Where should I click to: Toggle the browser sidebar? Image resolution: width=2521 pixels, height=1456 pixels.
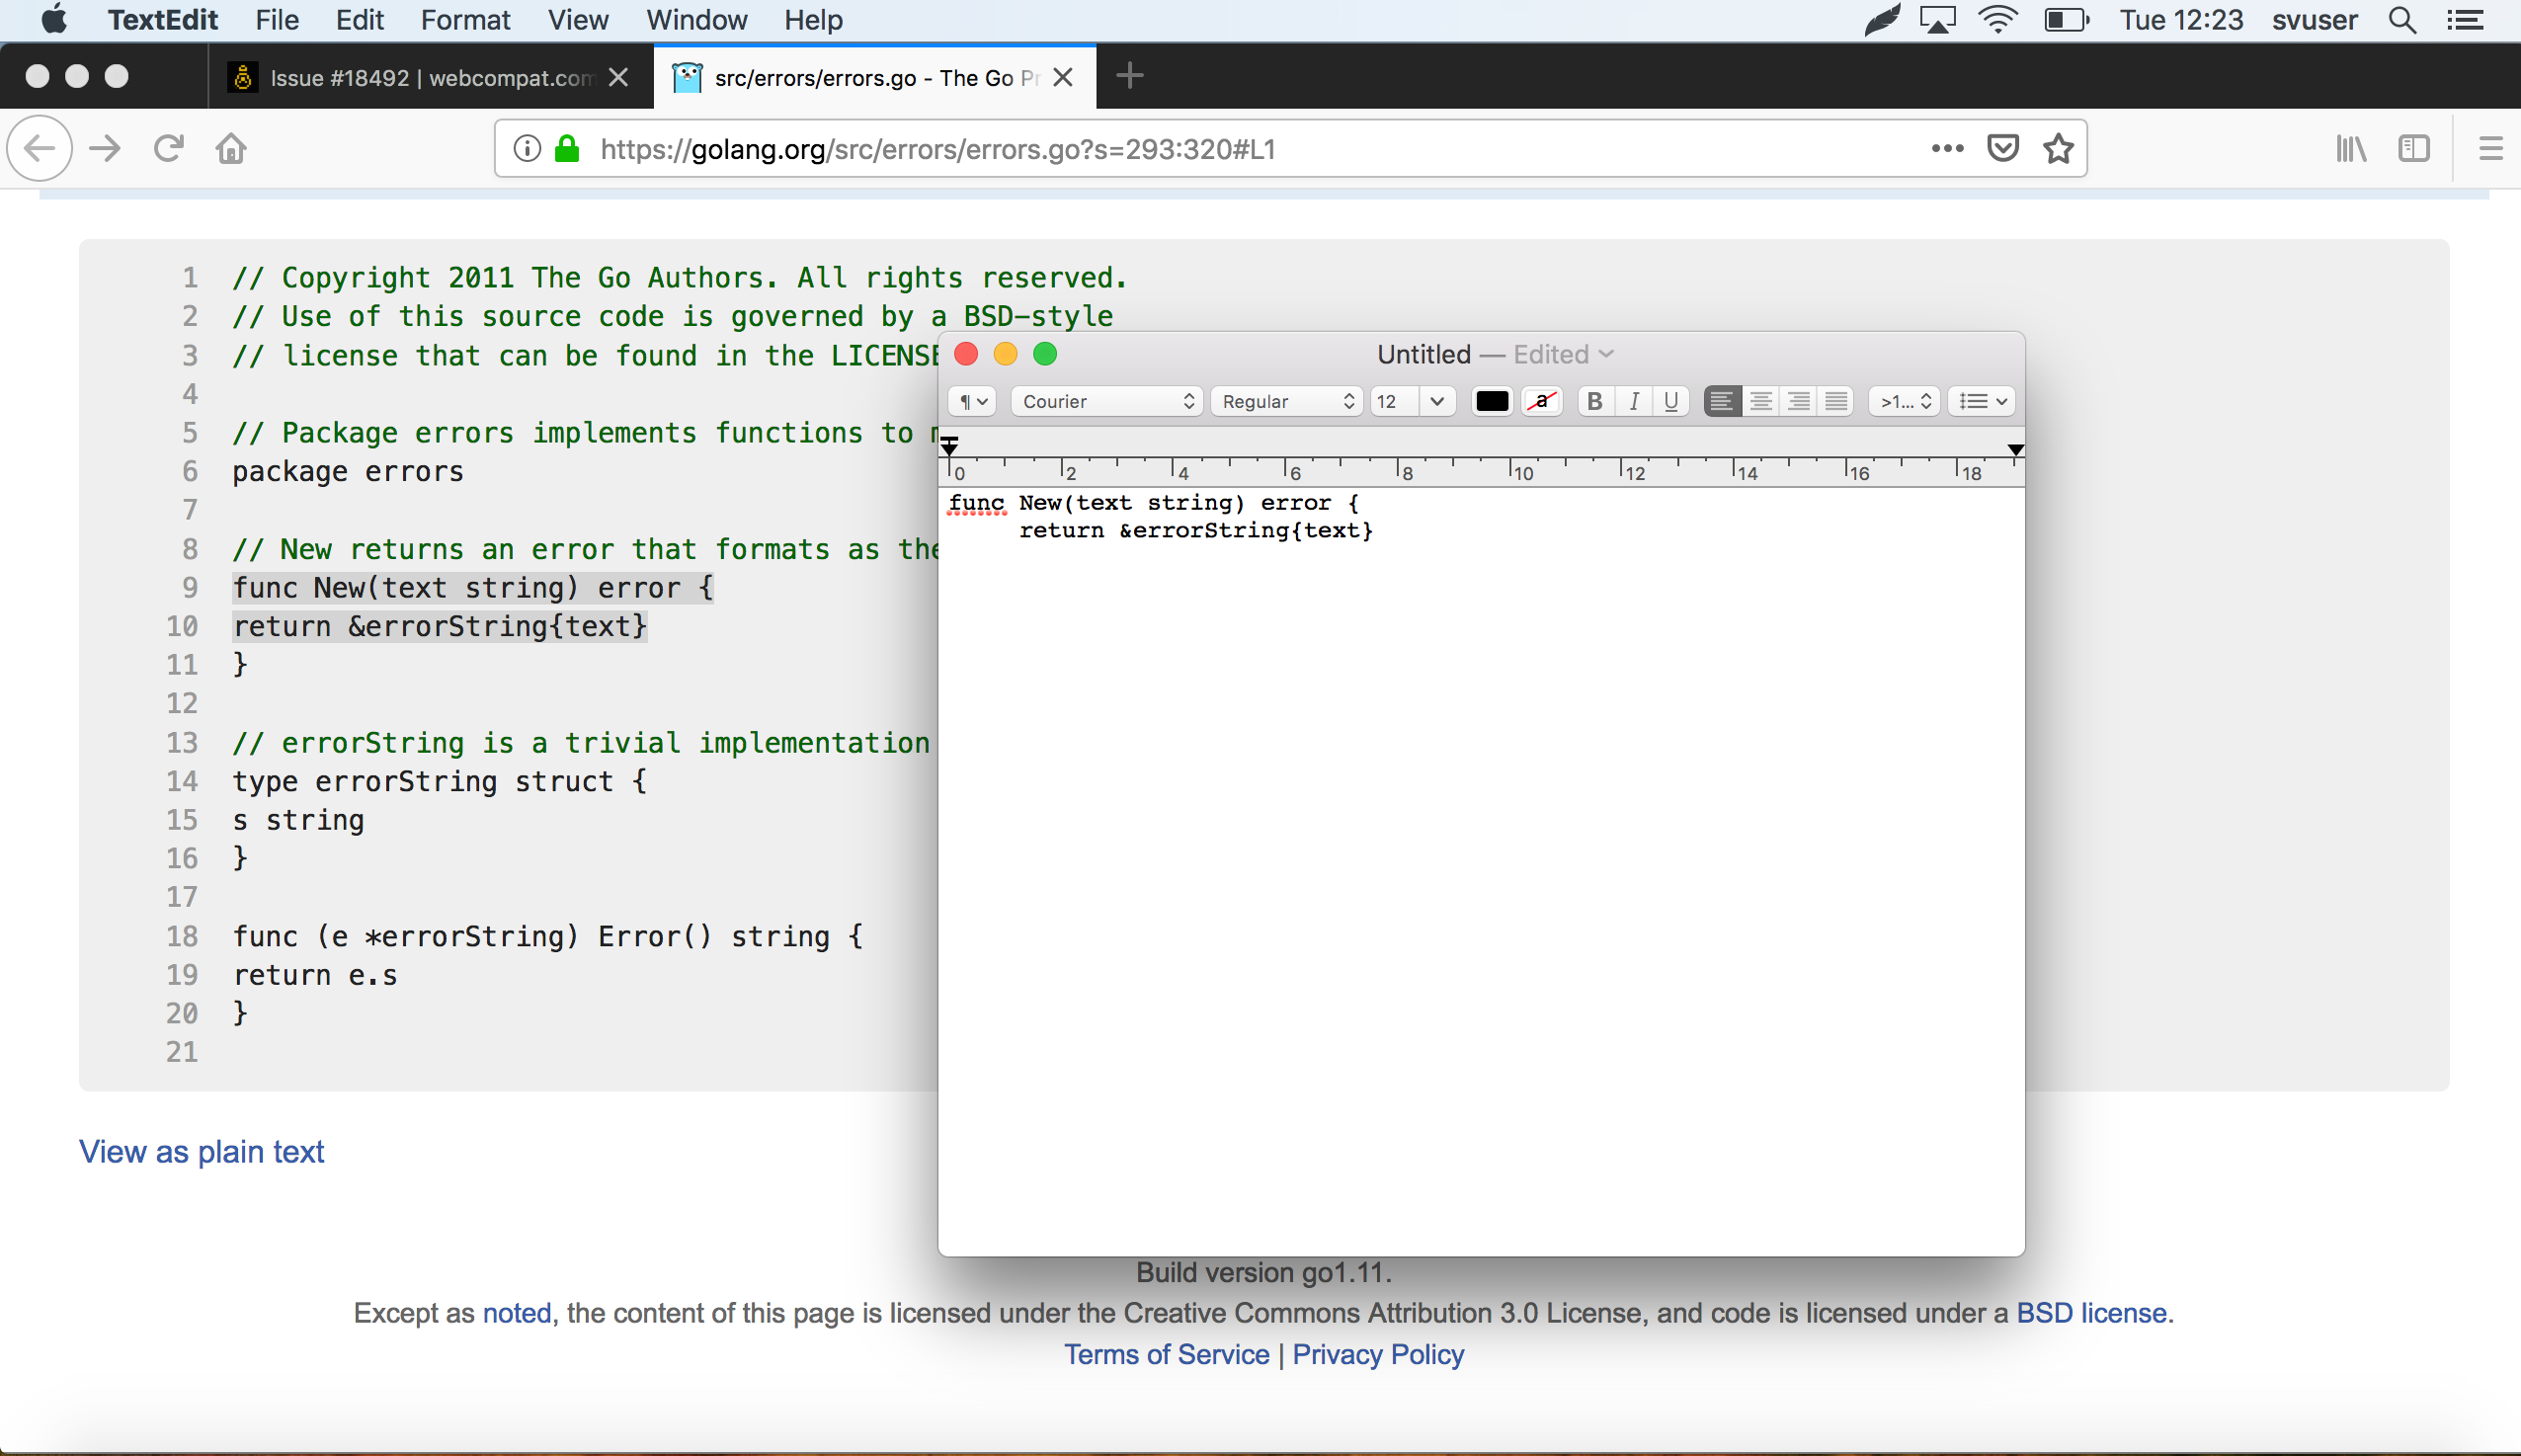(2416, 148)
